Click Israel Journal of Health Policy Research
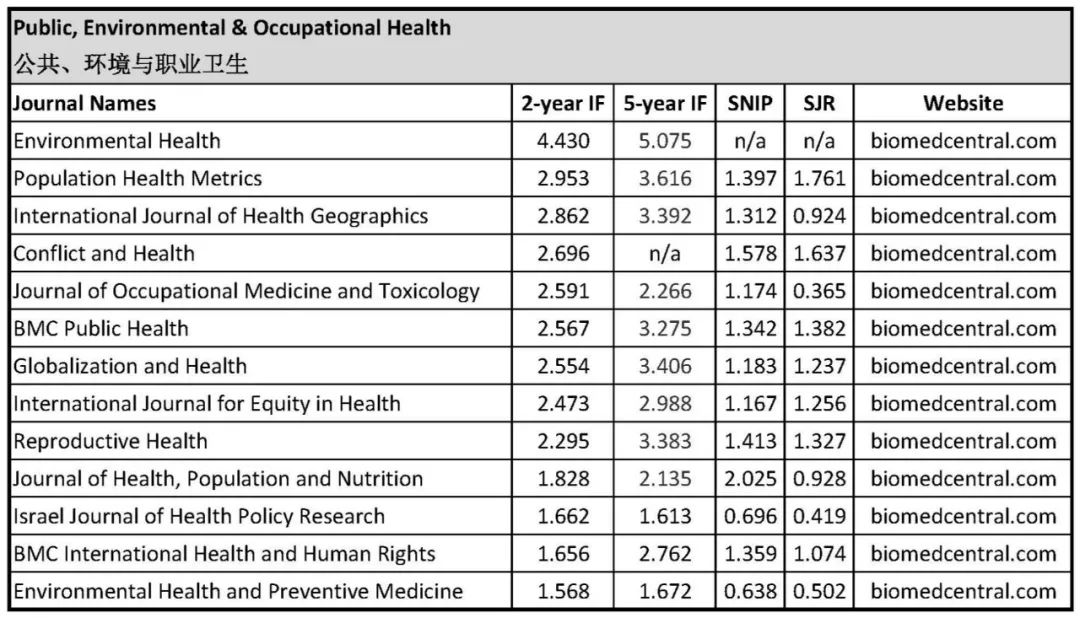Screen dimensions: 1080x618 pos(199,516)
